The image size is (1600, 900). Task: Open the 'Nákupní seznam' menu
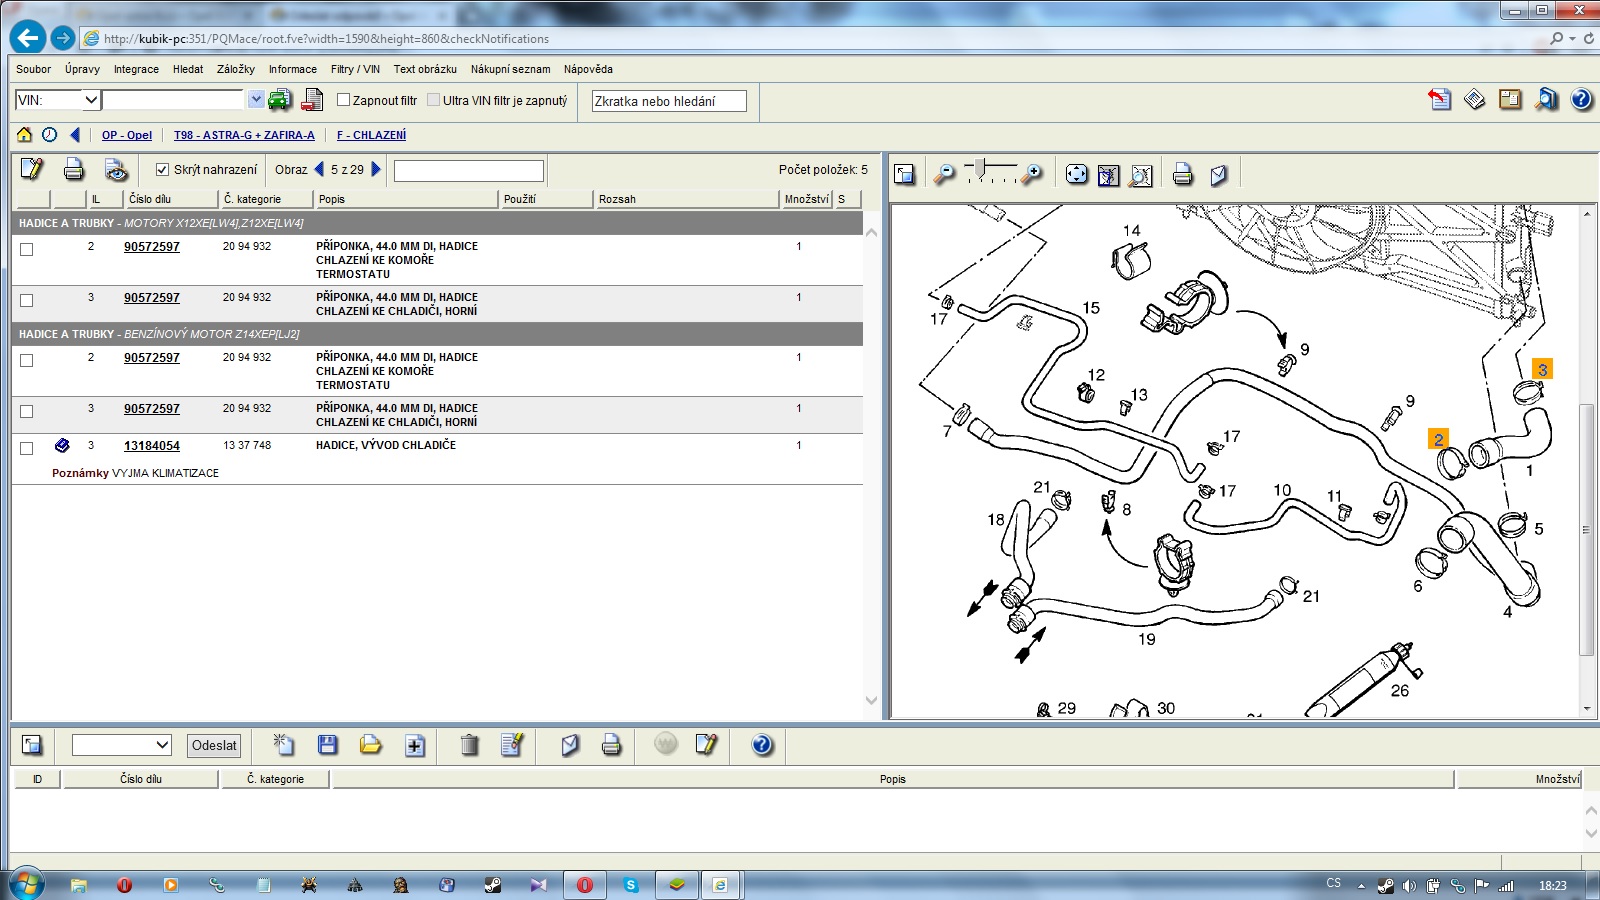coord(510,69)
